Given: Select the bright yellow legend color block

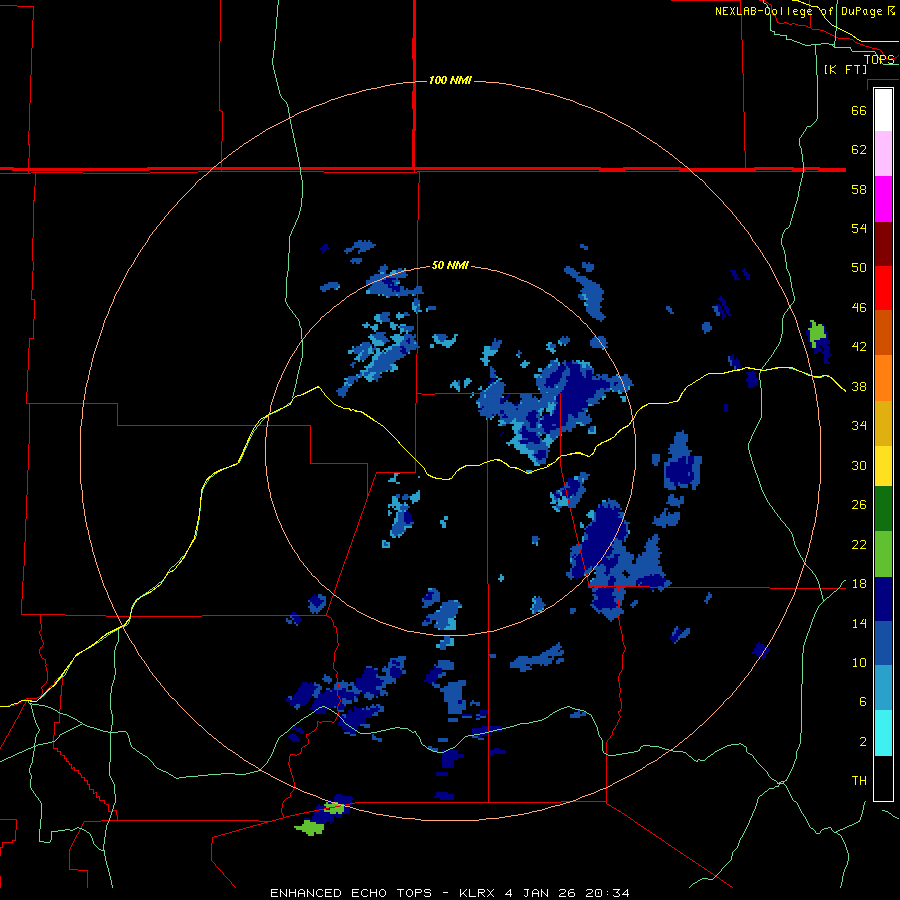Looking at the screenshot, I should 883,466.
